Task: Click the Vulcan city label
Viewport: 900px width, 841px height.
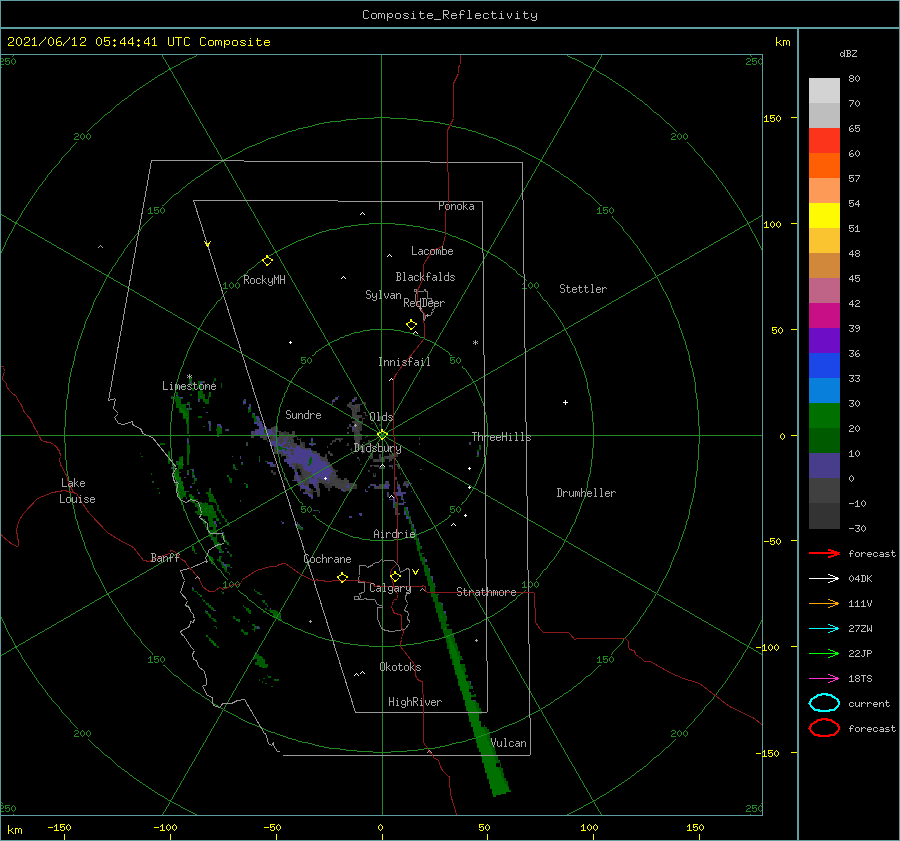Action: (x=509, y=743)
